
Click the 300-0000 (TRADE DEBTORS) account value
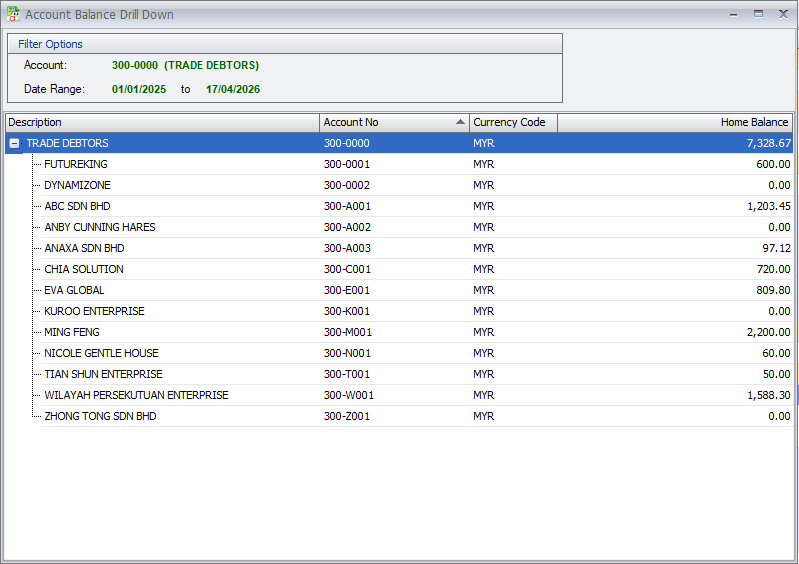pyautogui.click(x=185, y=65)
